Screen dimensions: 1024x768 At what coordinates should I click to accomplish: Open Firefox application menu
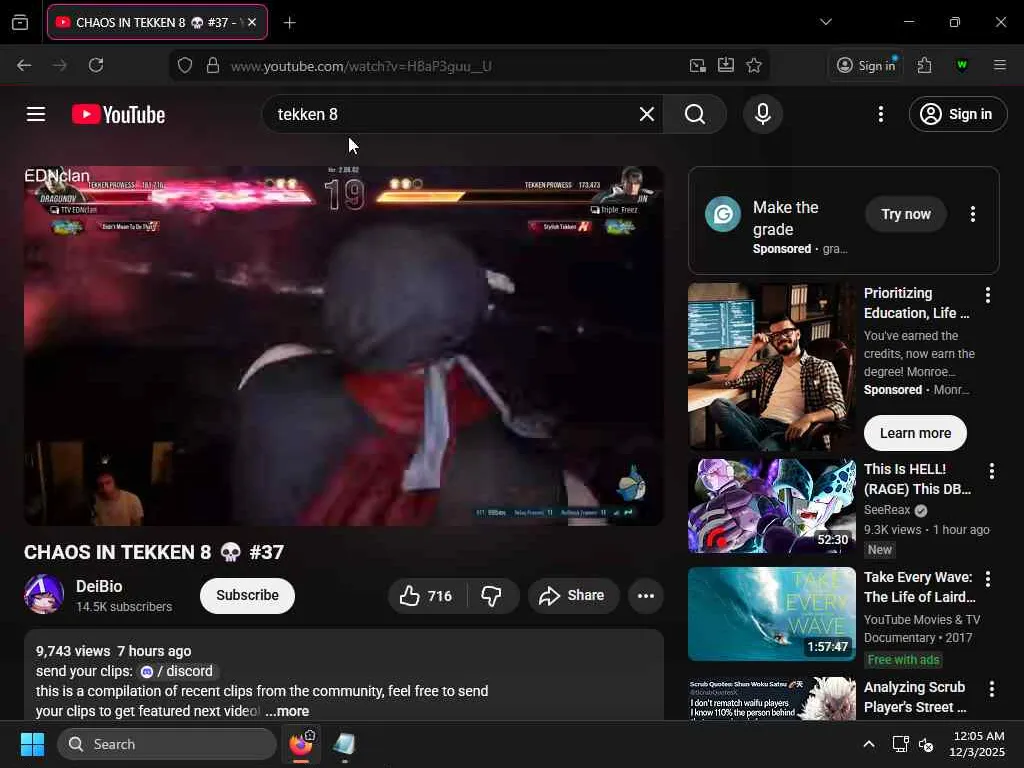coord(999,65)
